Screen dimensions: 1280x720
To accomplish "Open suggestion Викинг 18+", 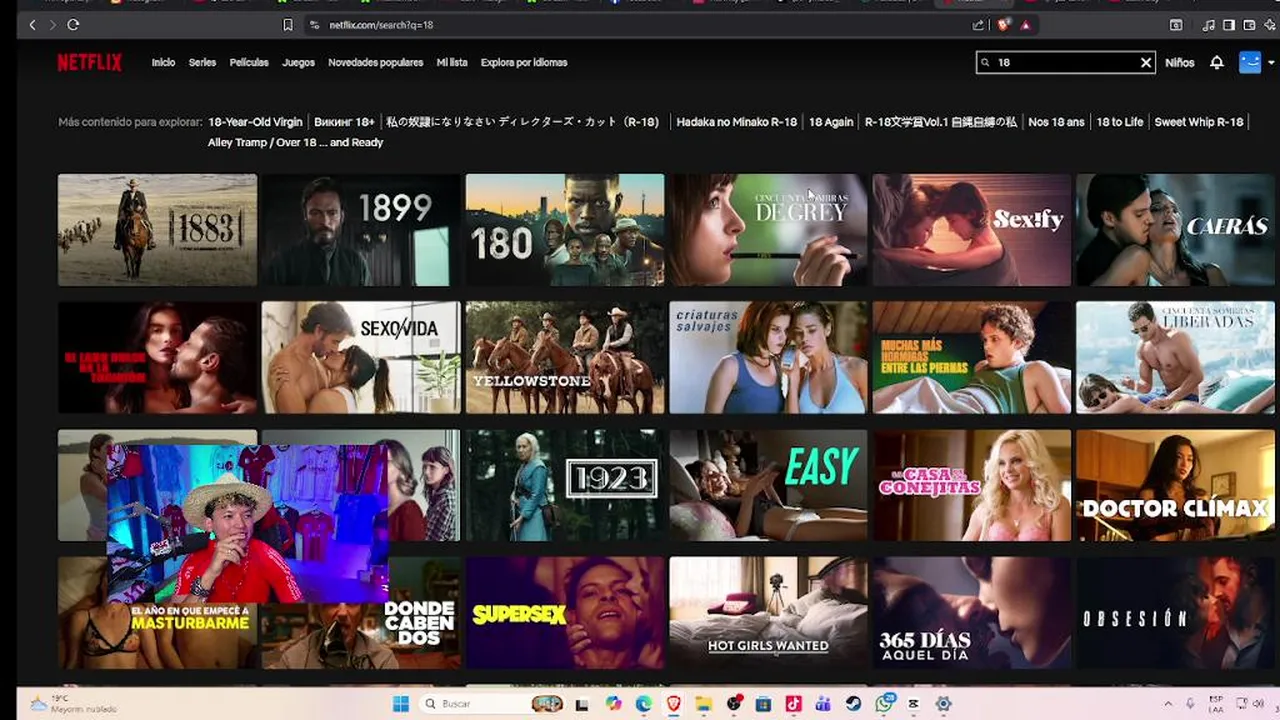I will (x=344, y=122).
